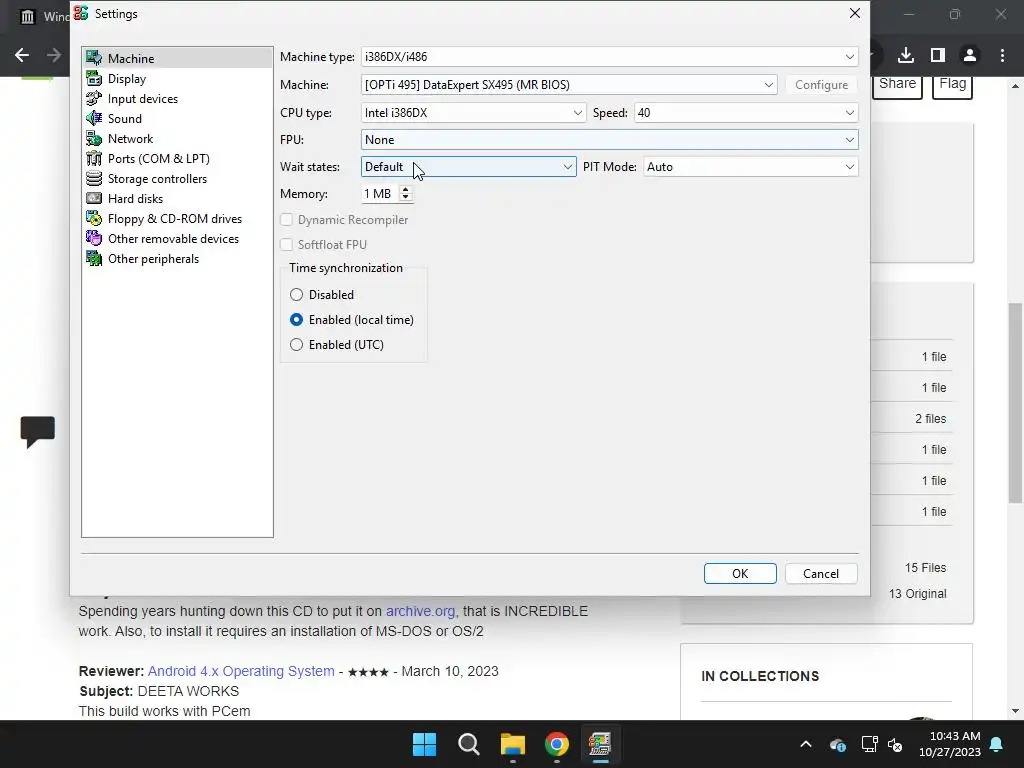Click the 86Box icon in Settings title bar
The height and width of the screenshot is (768, 1024).
tap(81, 13)
